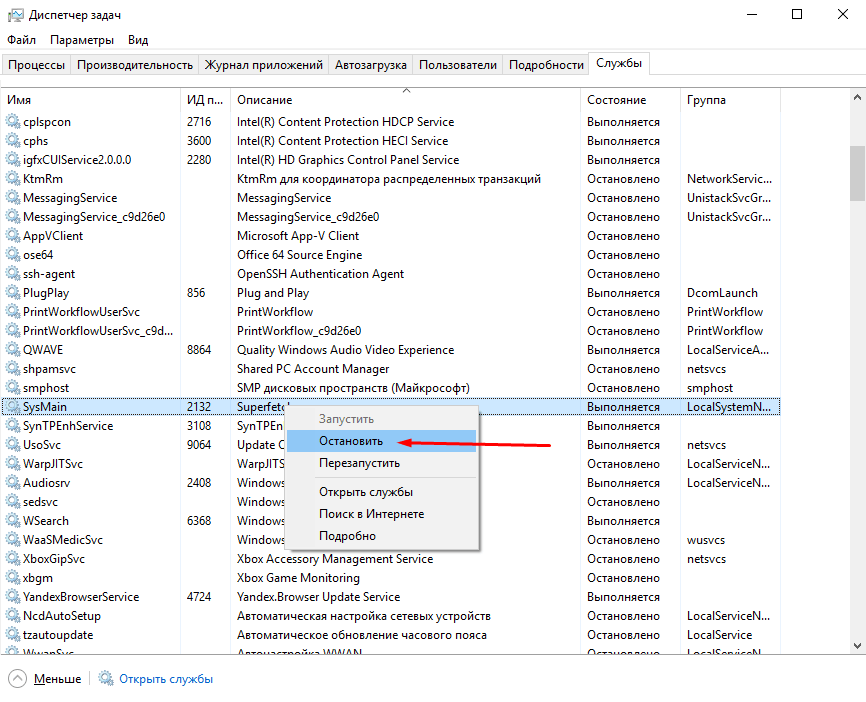Click the gear icon beside PlugPlay
The width and height of the screenshot is (866, 702).
[12, 292]
